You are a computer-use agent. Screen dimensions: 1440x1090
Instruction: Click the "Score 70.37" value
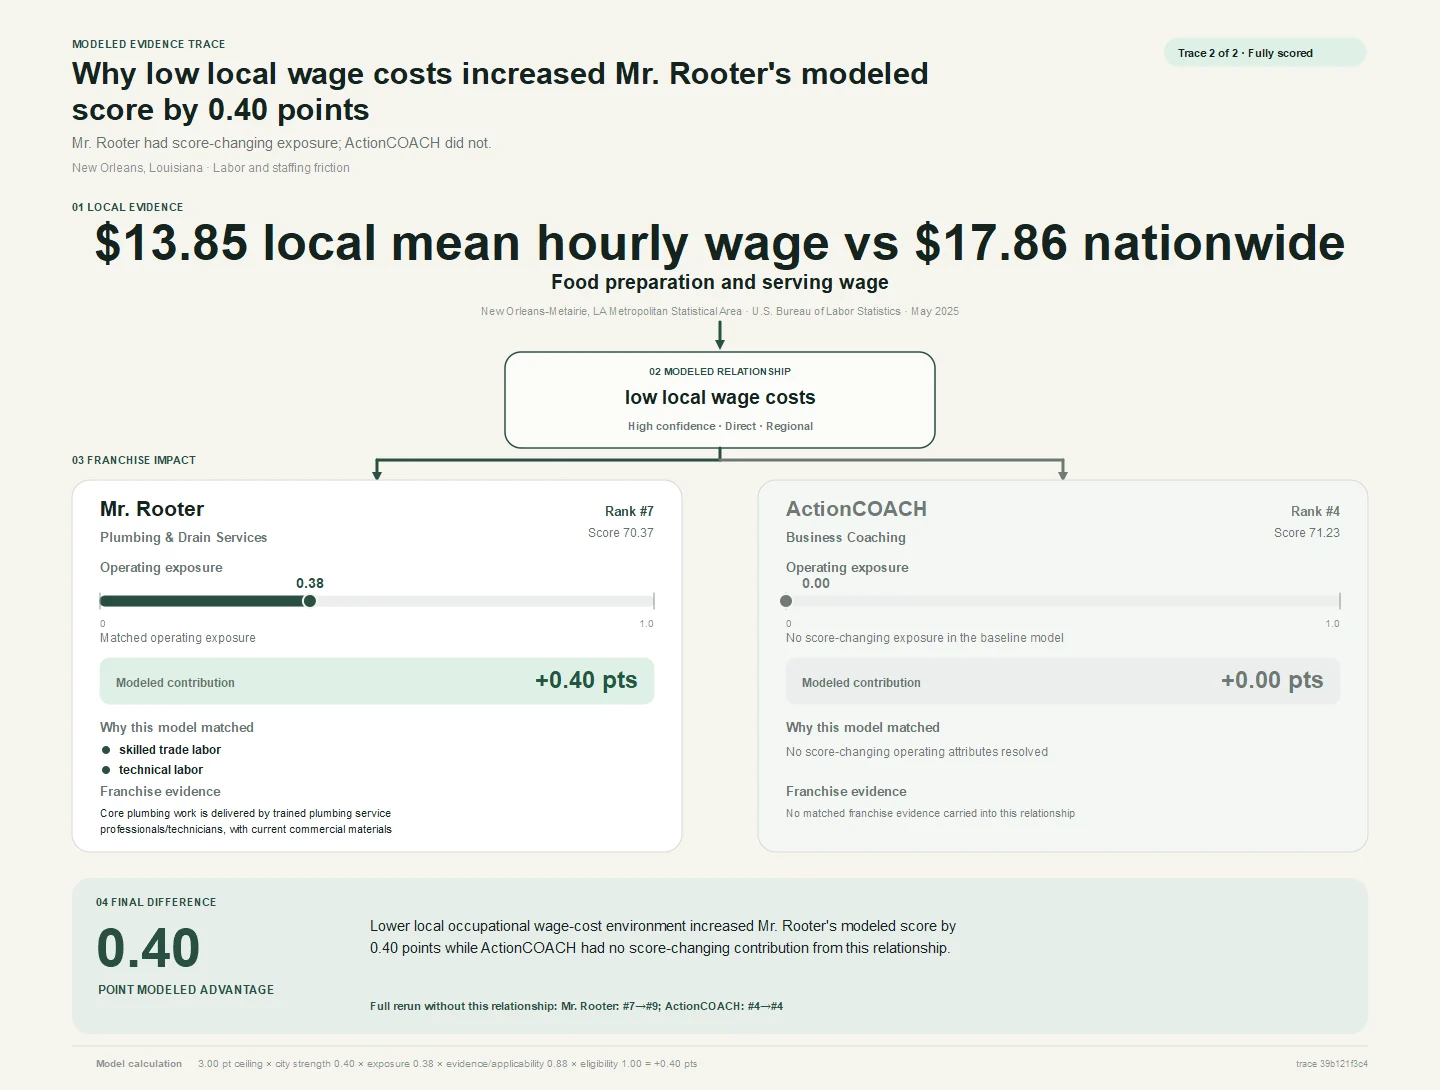pos(621,533)
